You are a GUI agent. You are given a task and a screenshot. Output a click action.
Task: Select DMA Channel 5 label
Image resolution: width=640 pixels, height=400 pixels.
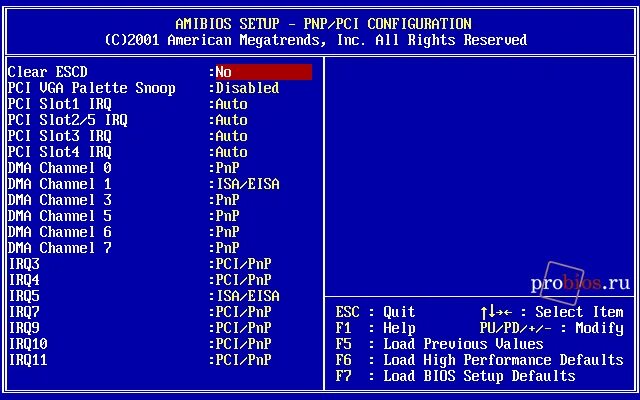click(60, 216)
